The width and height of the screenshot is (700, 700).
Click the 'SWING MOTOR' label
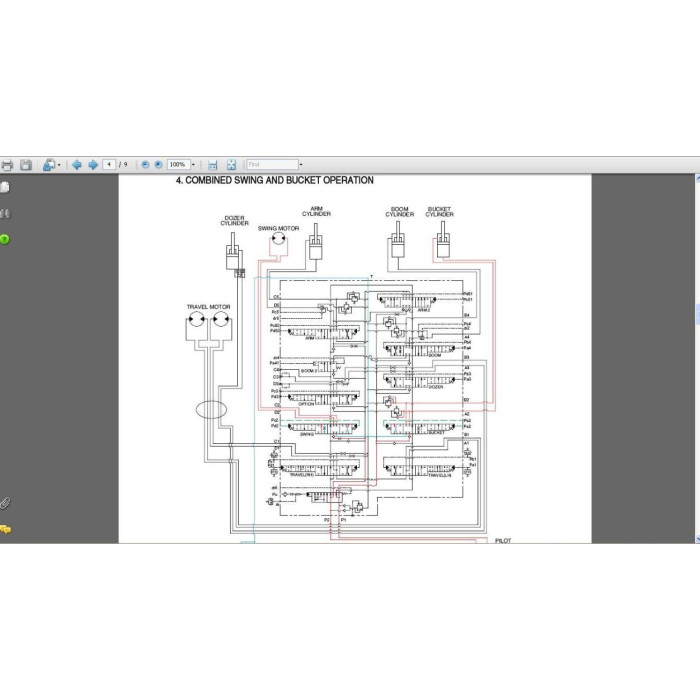tap(279, 228)
